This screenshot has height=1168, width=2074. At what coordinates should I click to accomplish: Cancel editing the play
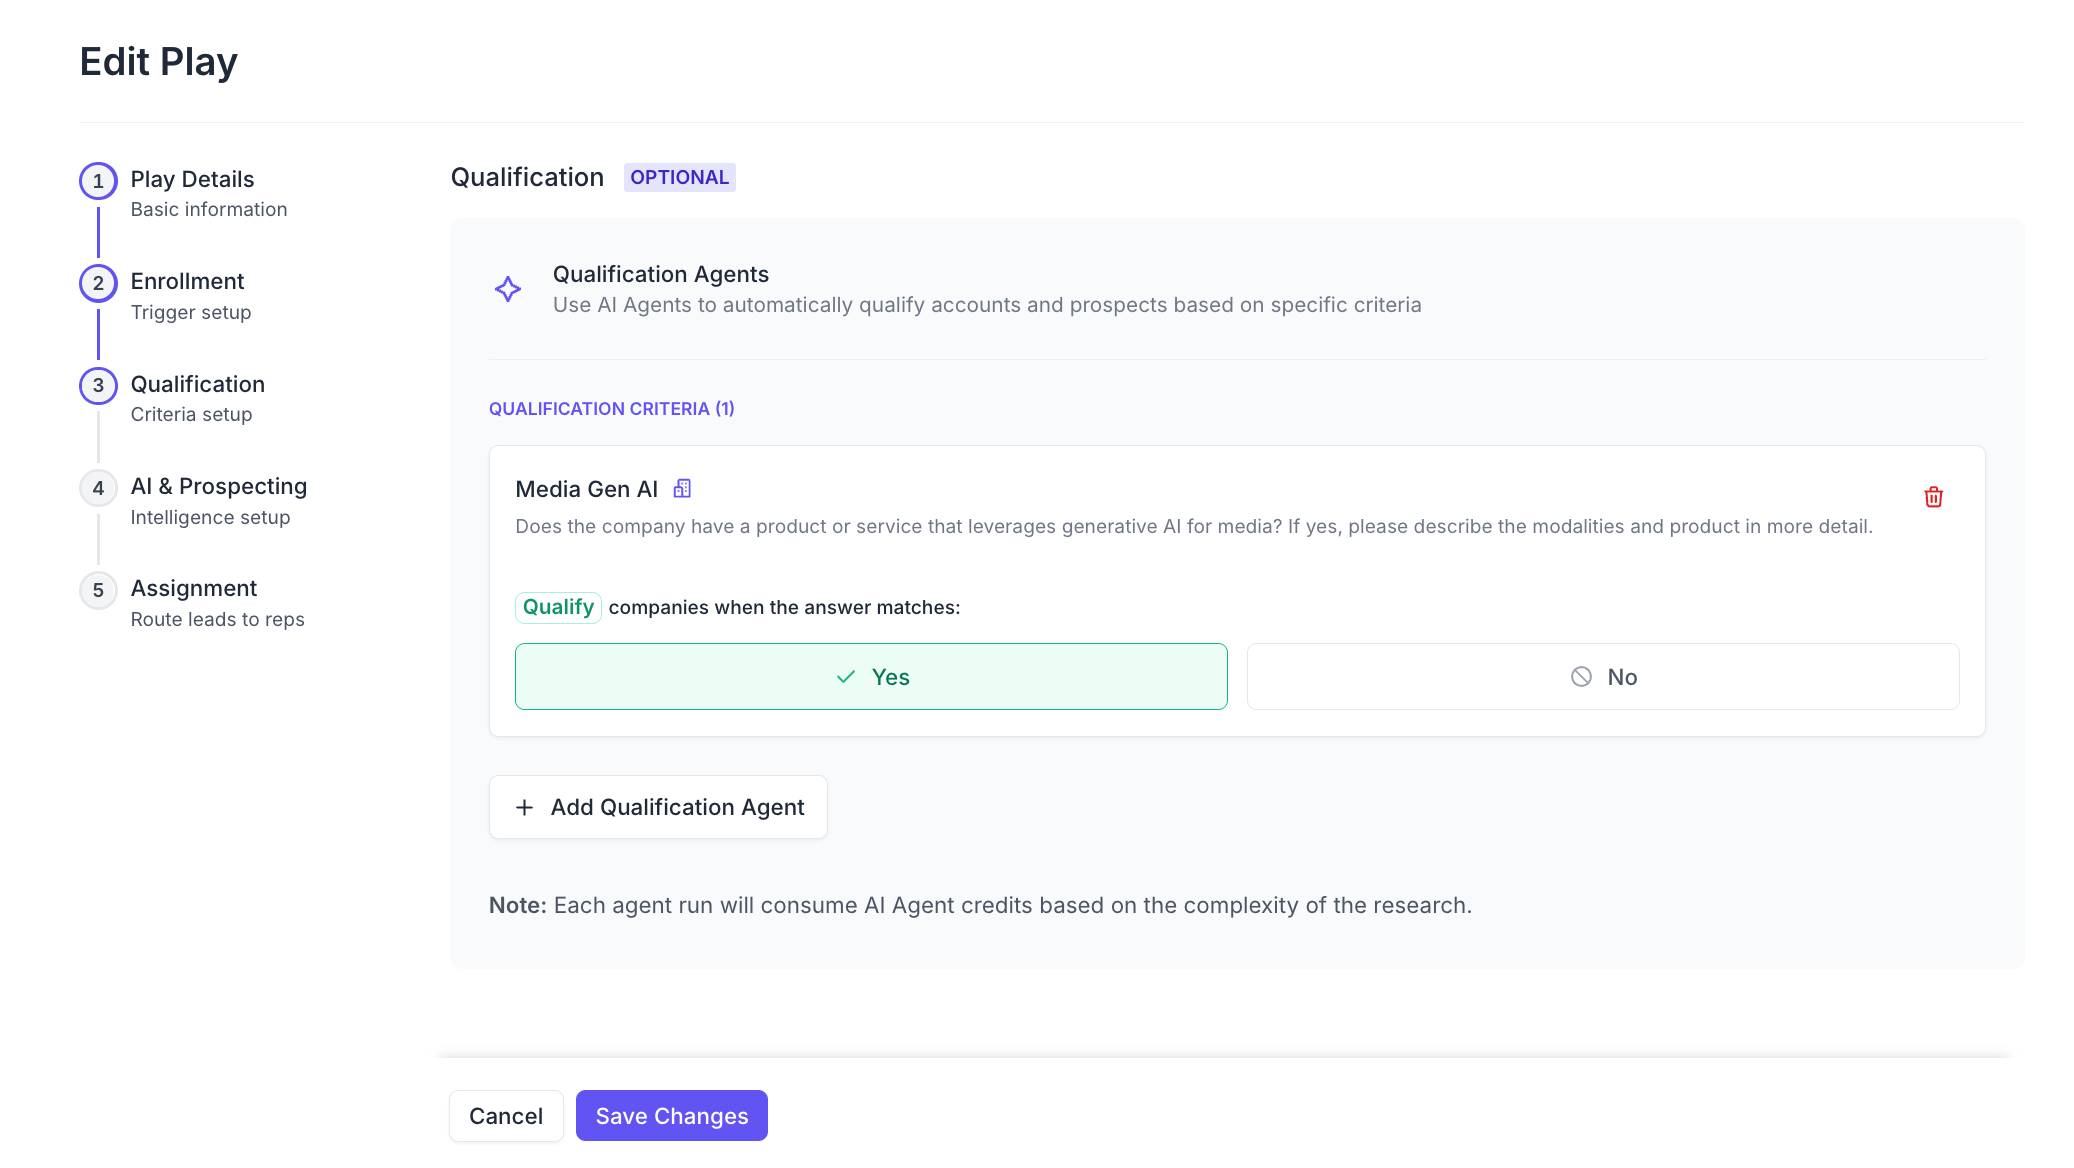[x=506, y=1116]
